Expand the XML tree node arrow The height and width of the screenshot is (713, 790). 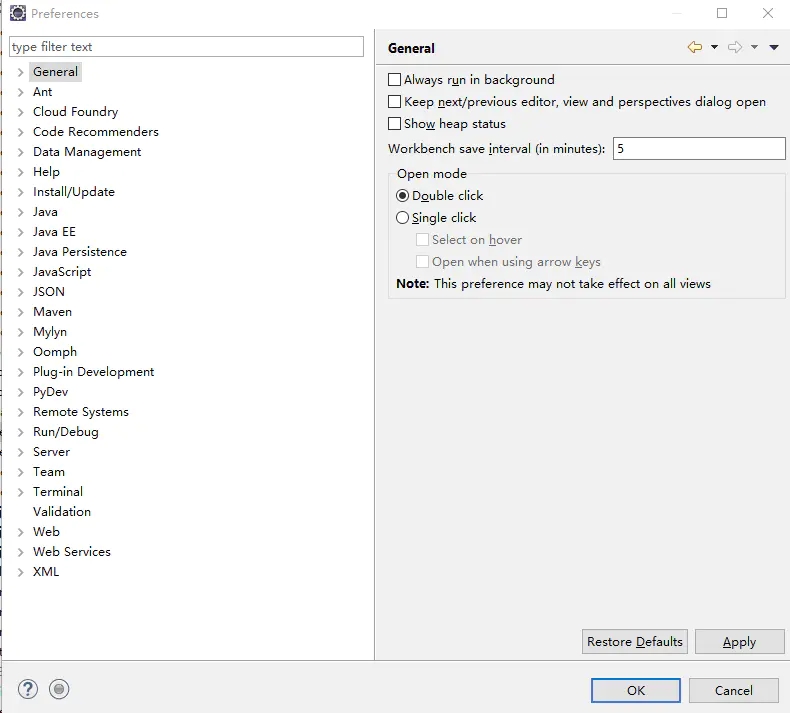tap(20, 572)
